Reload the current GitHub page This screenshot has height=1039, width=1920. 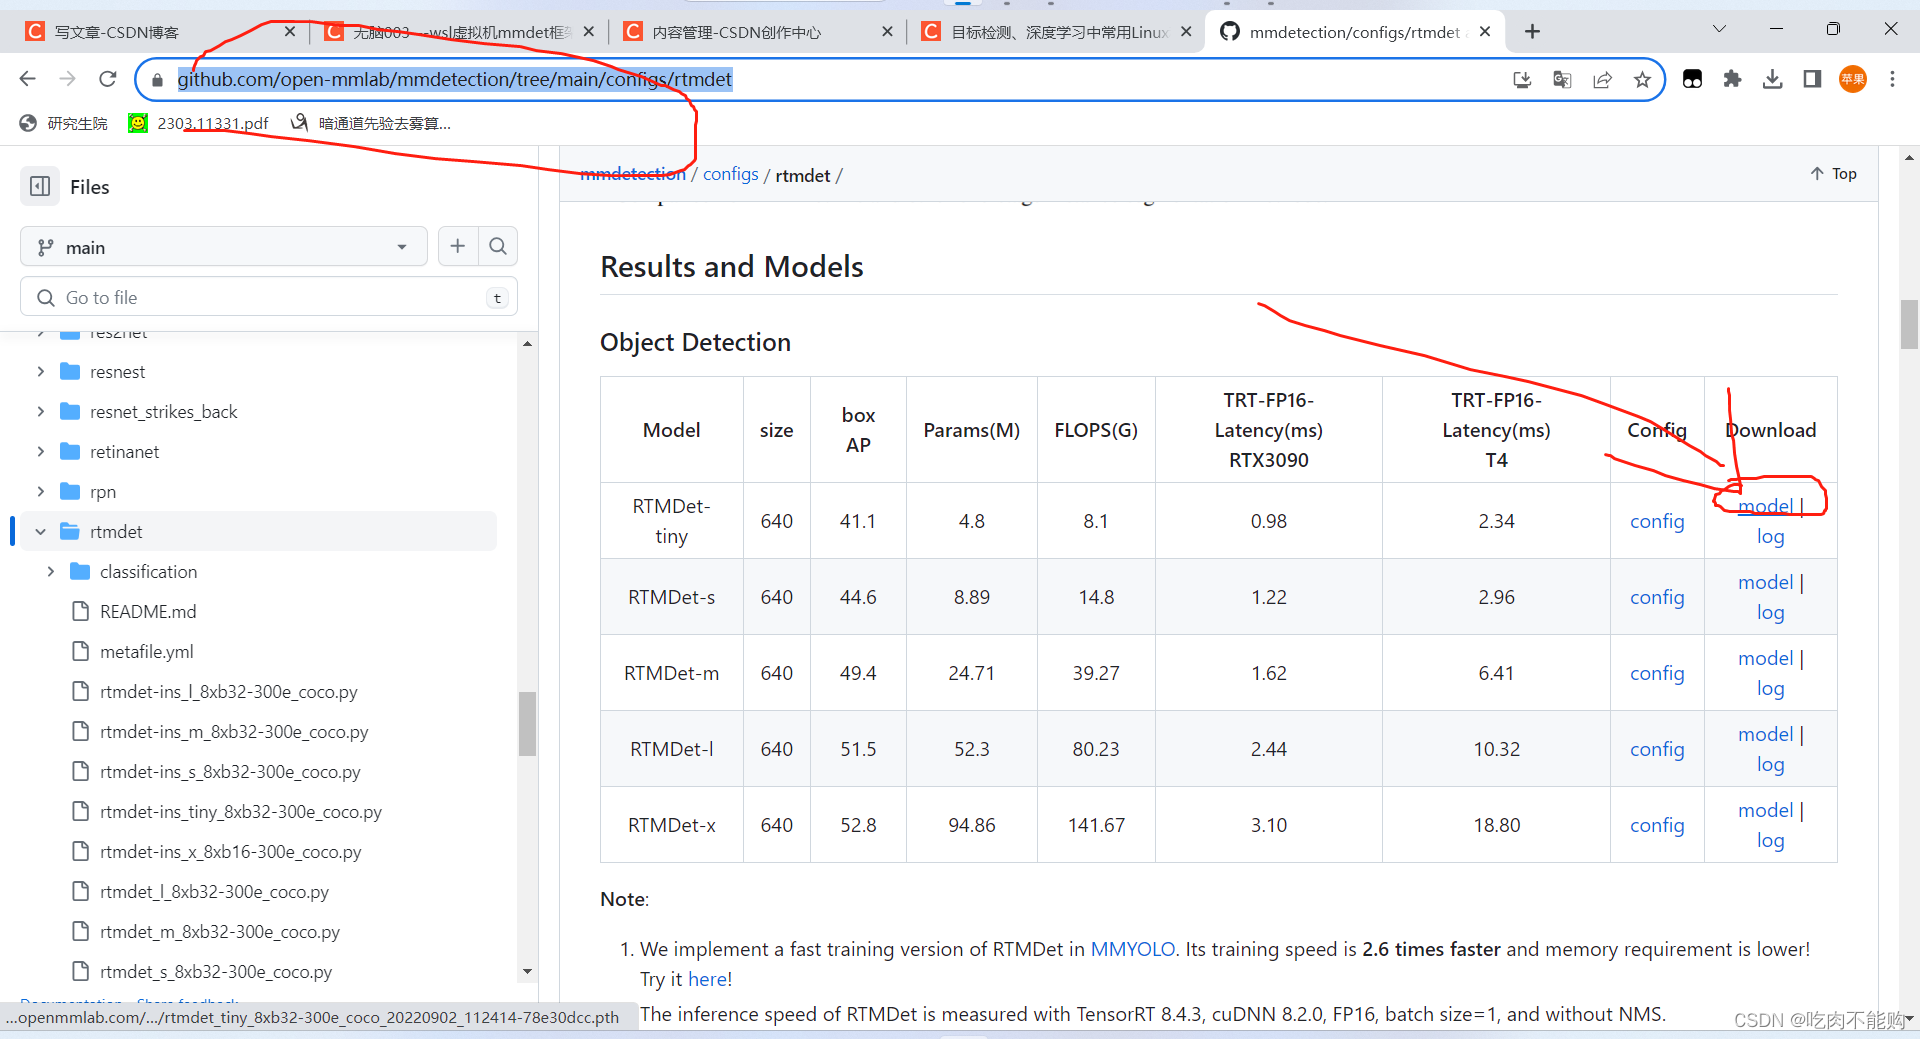point(108,79)
